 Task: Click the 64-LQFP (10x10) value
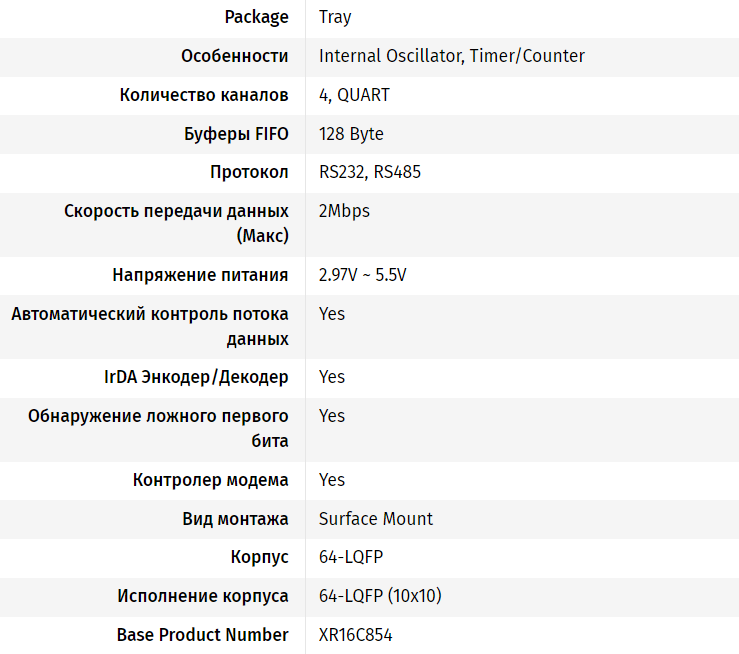pyautogui.click(x=380, y=596)
